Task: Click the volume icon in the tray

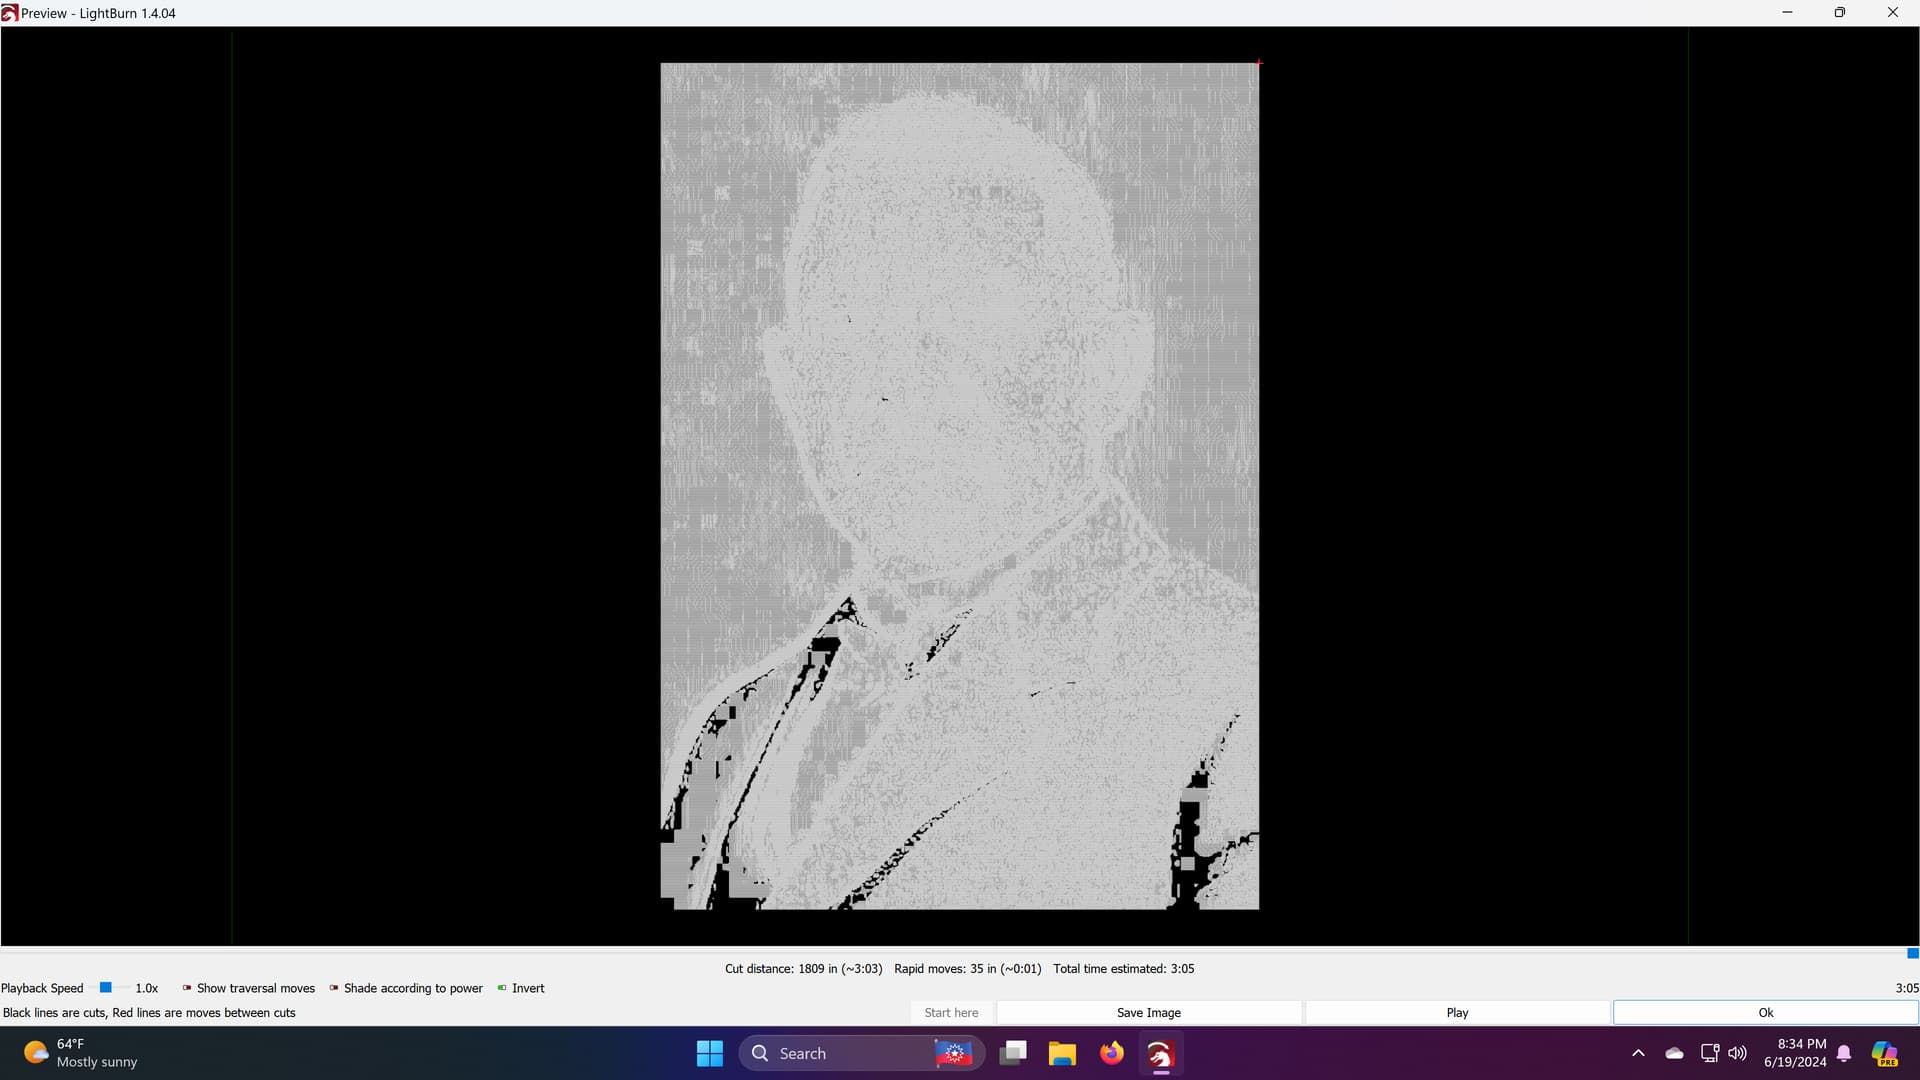Action: click(x=1737, y=1052)
